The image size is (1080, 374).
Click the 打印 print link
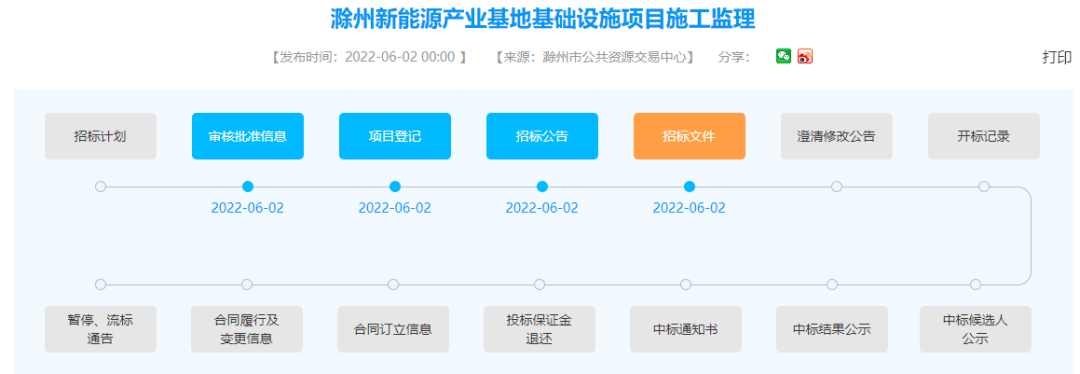click(1057, 57)
